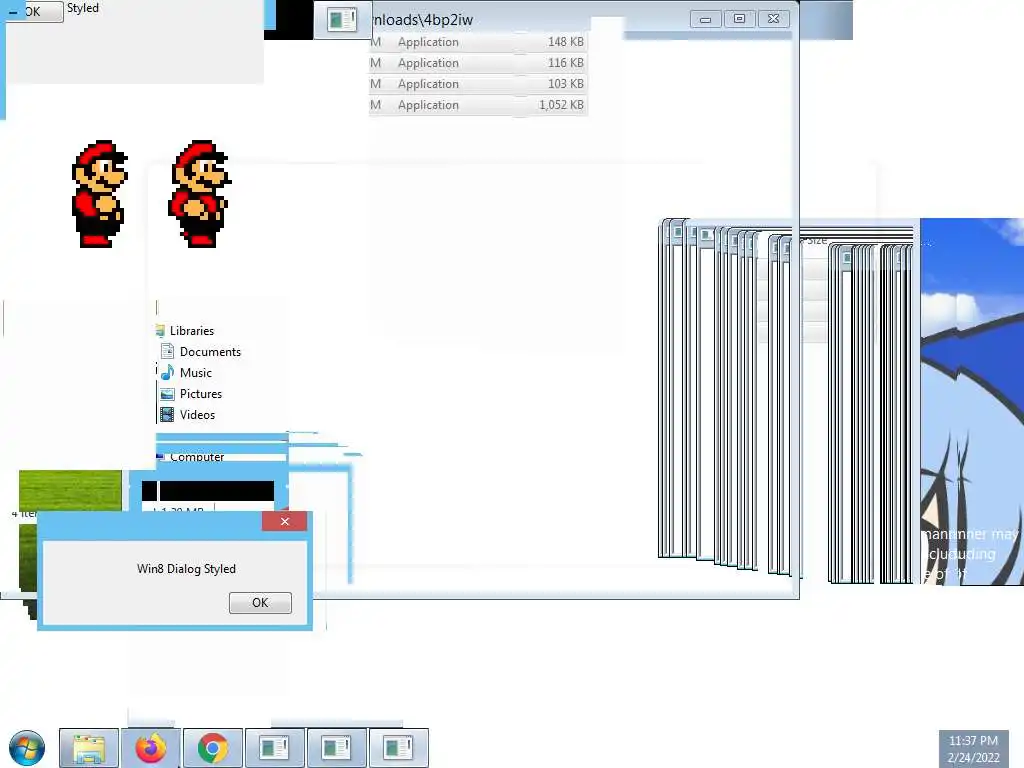Open the Music library
This screenshot has width=1024, height=768.
click(x=195, y=372)
